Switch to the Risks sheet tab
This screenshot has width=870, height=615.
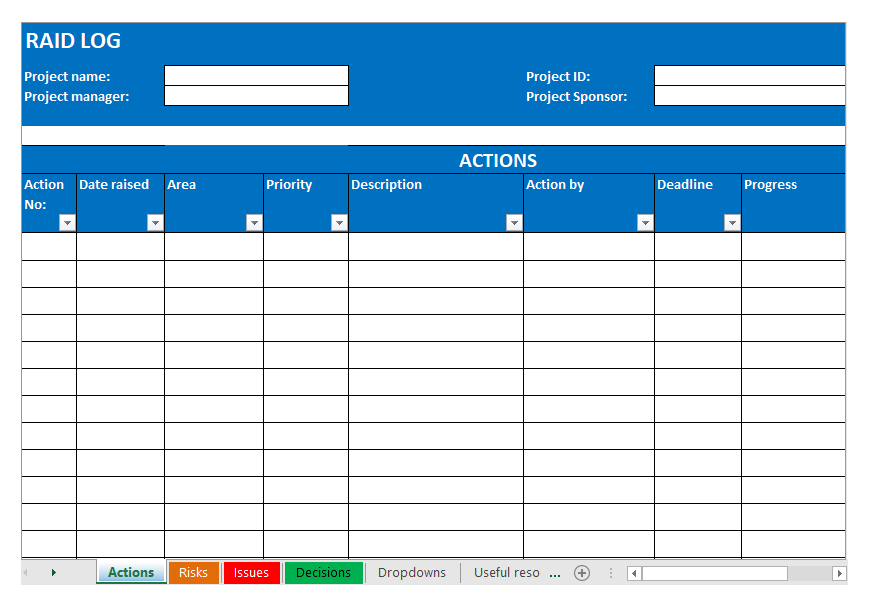[193, 573]
